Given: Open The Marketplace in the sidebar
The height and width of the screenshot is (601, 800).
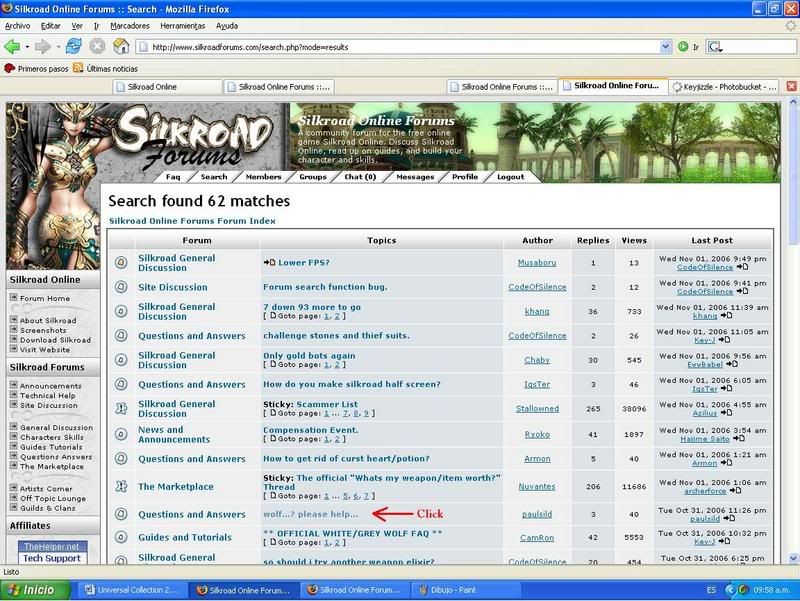Looking at the screenshot, I should [x=52, y=466].
